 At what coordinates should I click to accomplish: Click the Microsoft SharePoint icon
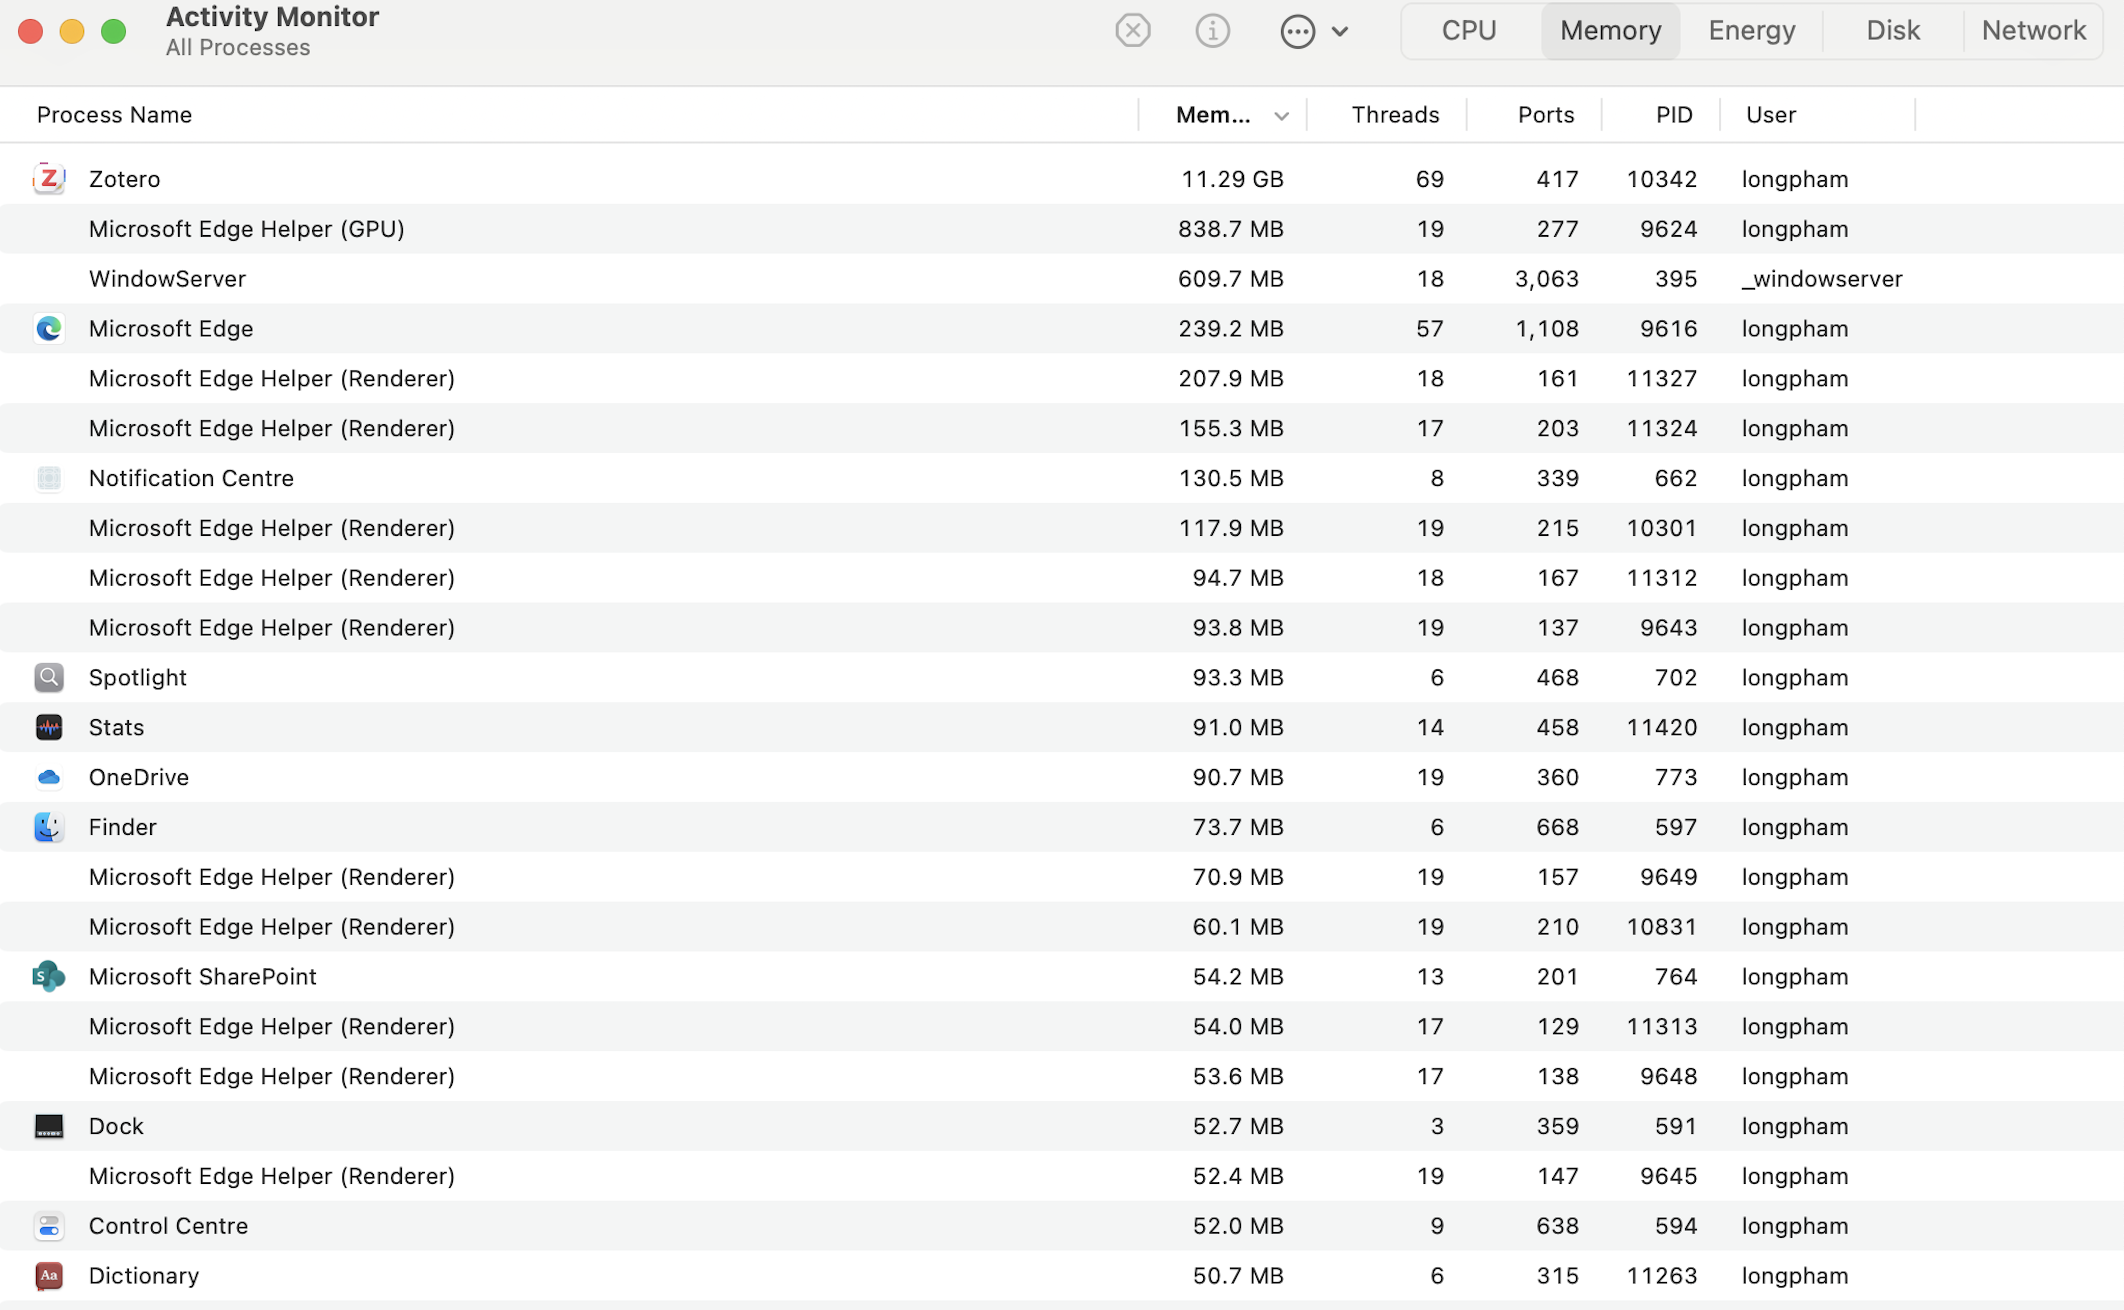pos(48,976)
